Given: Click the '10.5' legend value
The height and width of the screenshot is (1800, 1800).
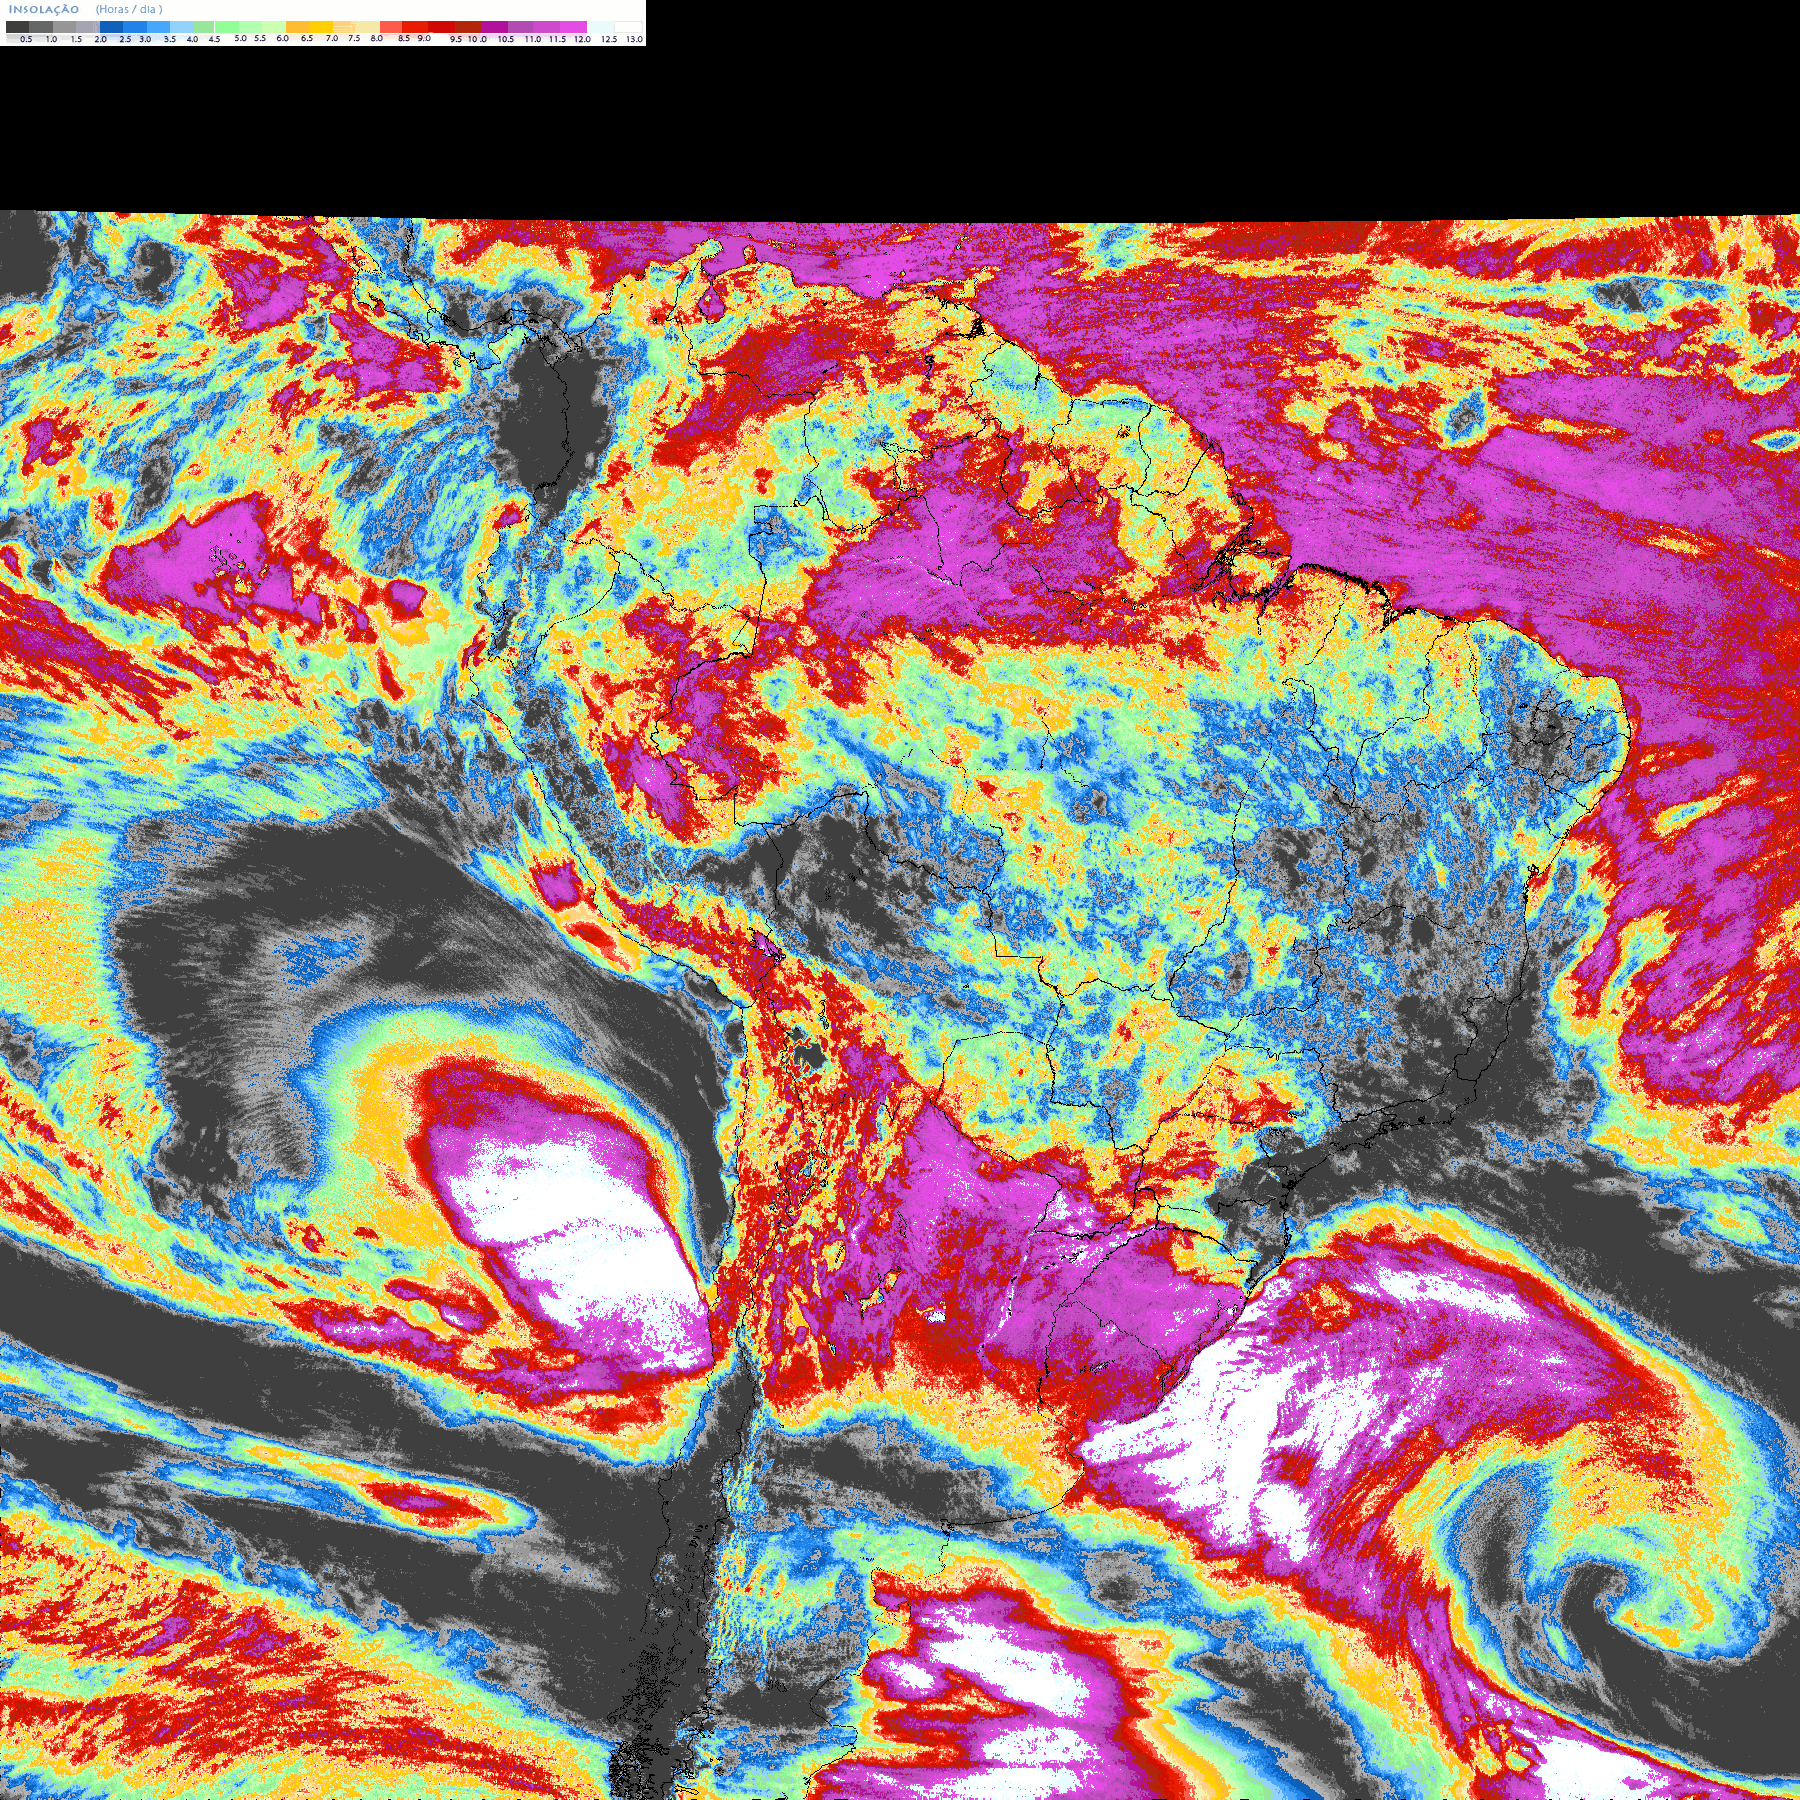Looking at the screenshot, I should click(x=506, y=39).
